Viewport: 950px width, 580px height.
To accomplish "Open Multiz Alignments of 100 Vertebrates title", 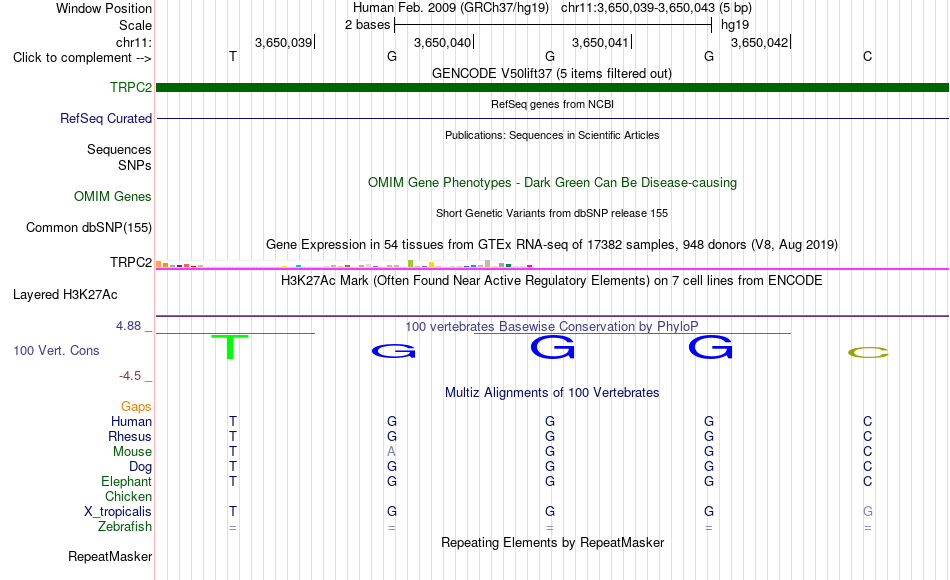I will (552, 393).
